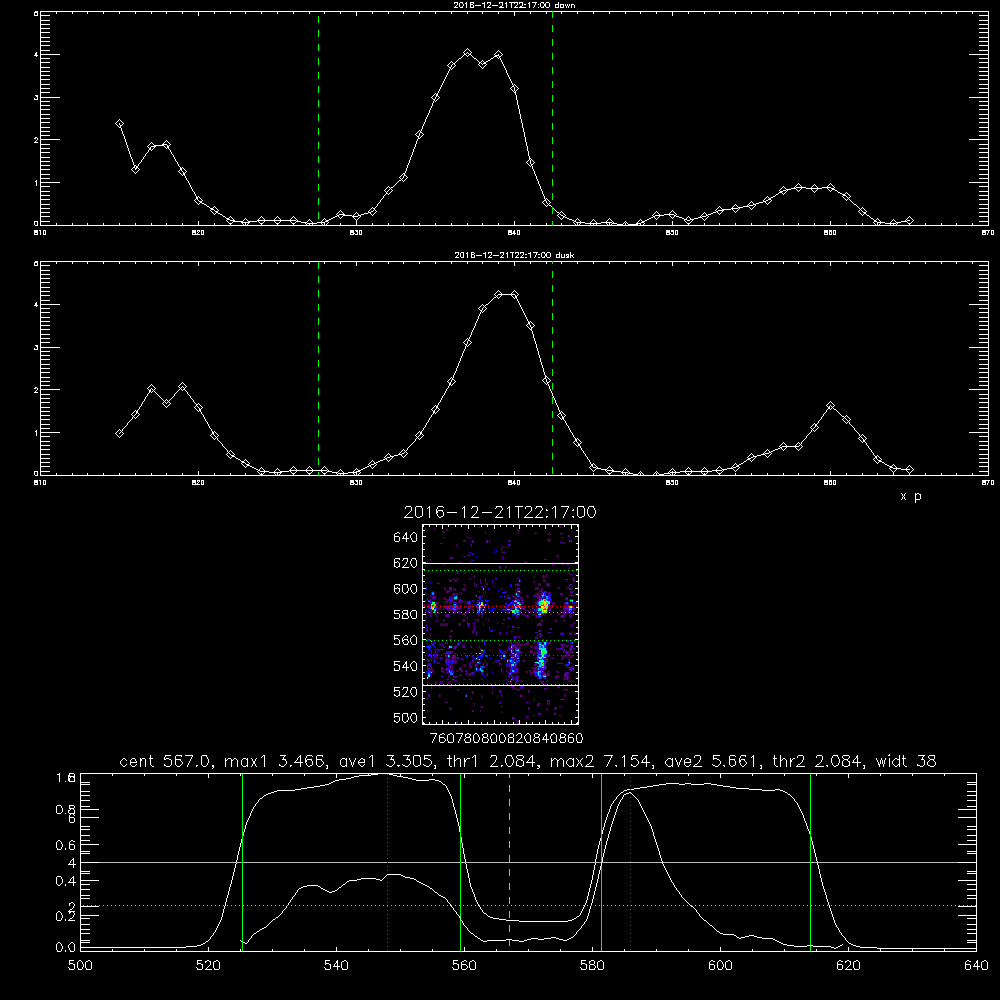Select the orange dashed center line in the bottom plot

coord(509,861)
